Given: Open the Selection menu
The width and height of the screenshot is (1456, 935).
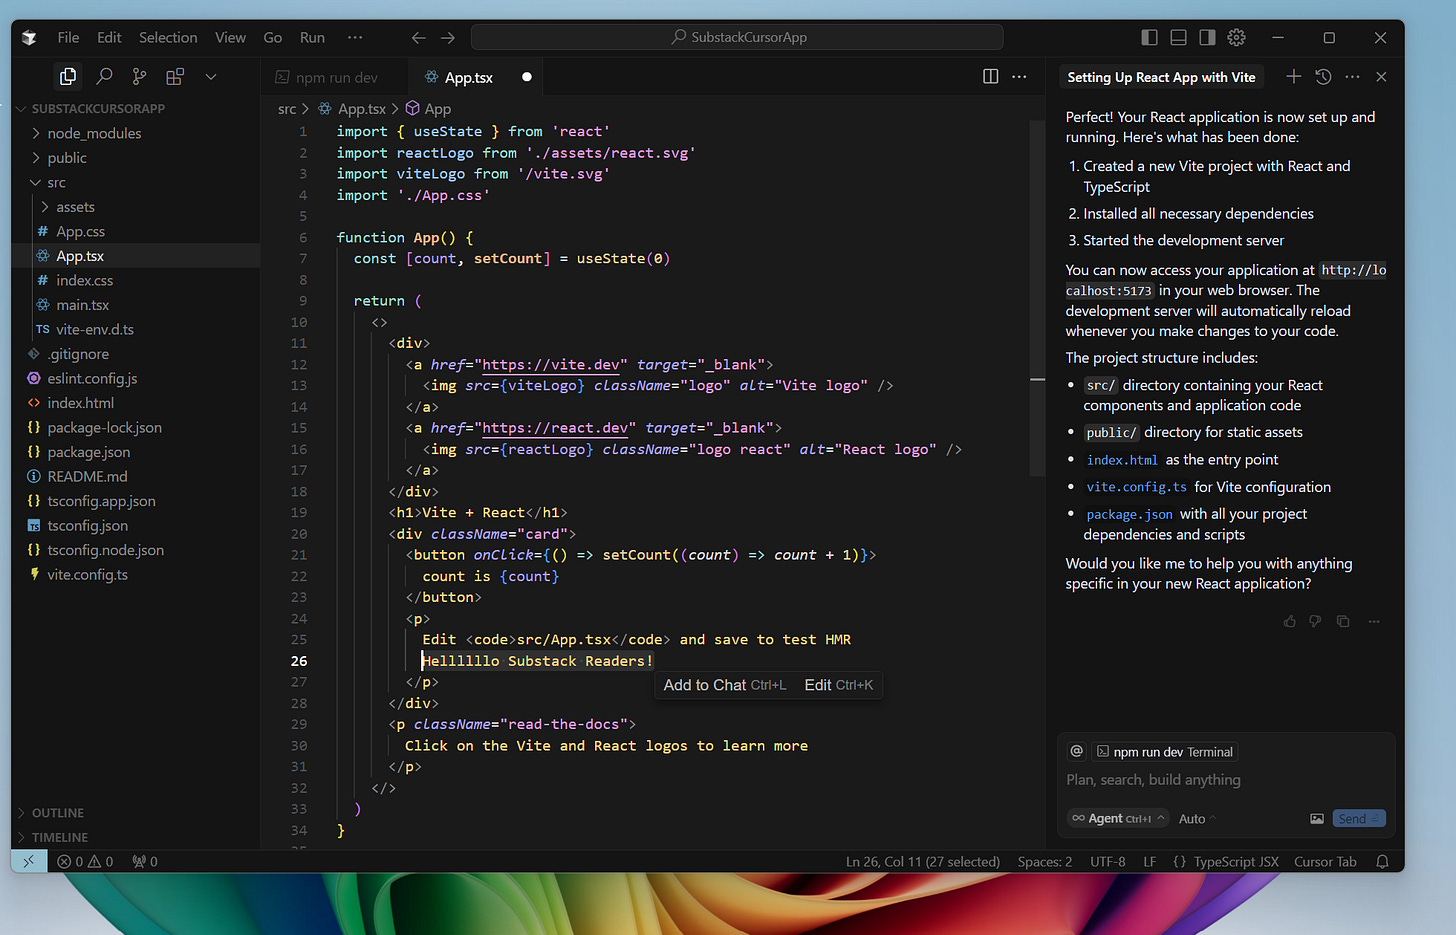Looking at the screenshot, I should [x=168, y=37].
